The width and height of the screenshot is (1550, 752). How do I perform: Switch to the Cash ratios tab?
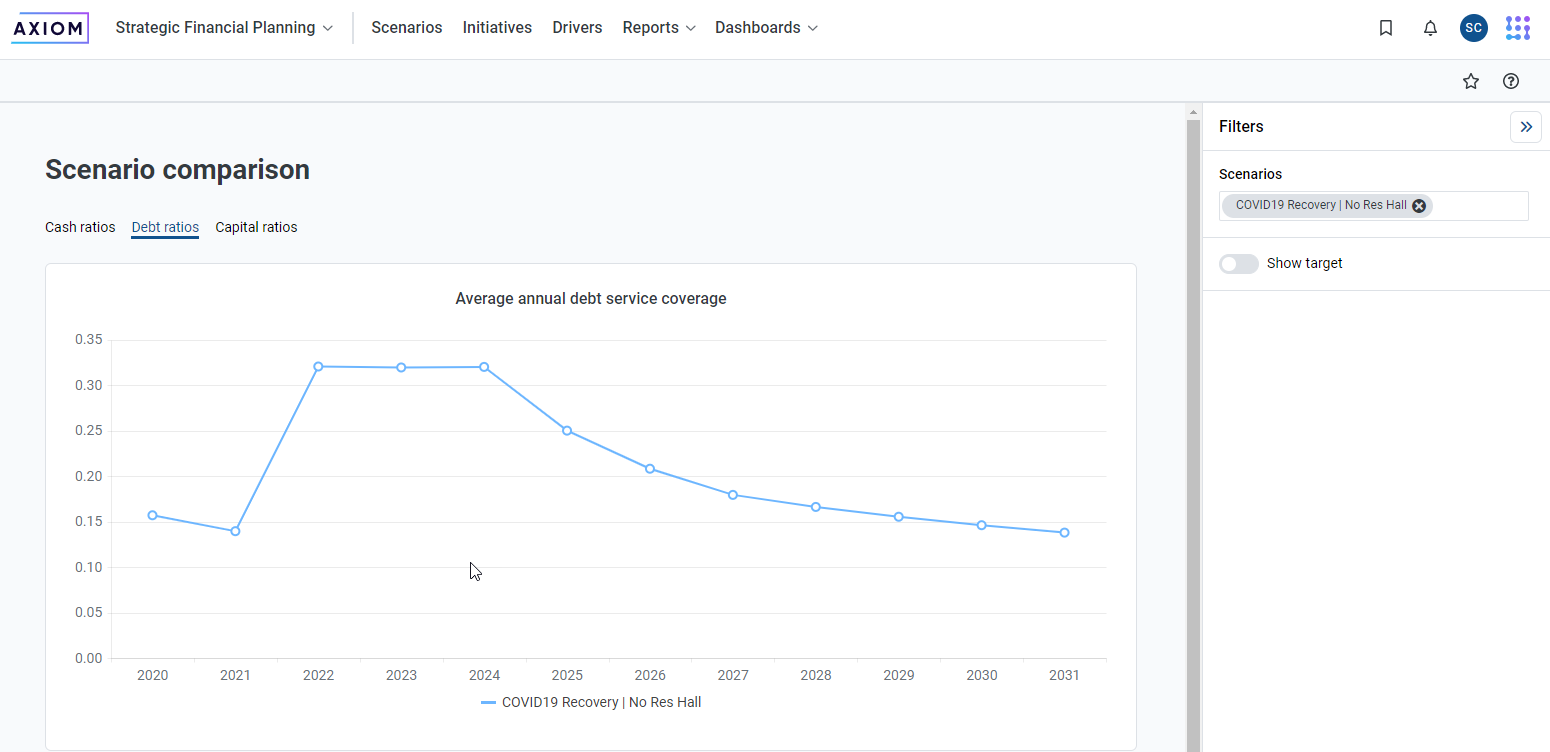[80, 227]
